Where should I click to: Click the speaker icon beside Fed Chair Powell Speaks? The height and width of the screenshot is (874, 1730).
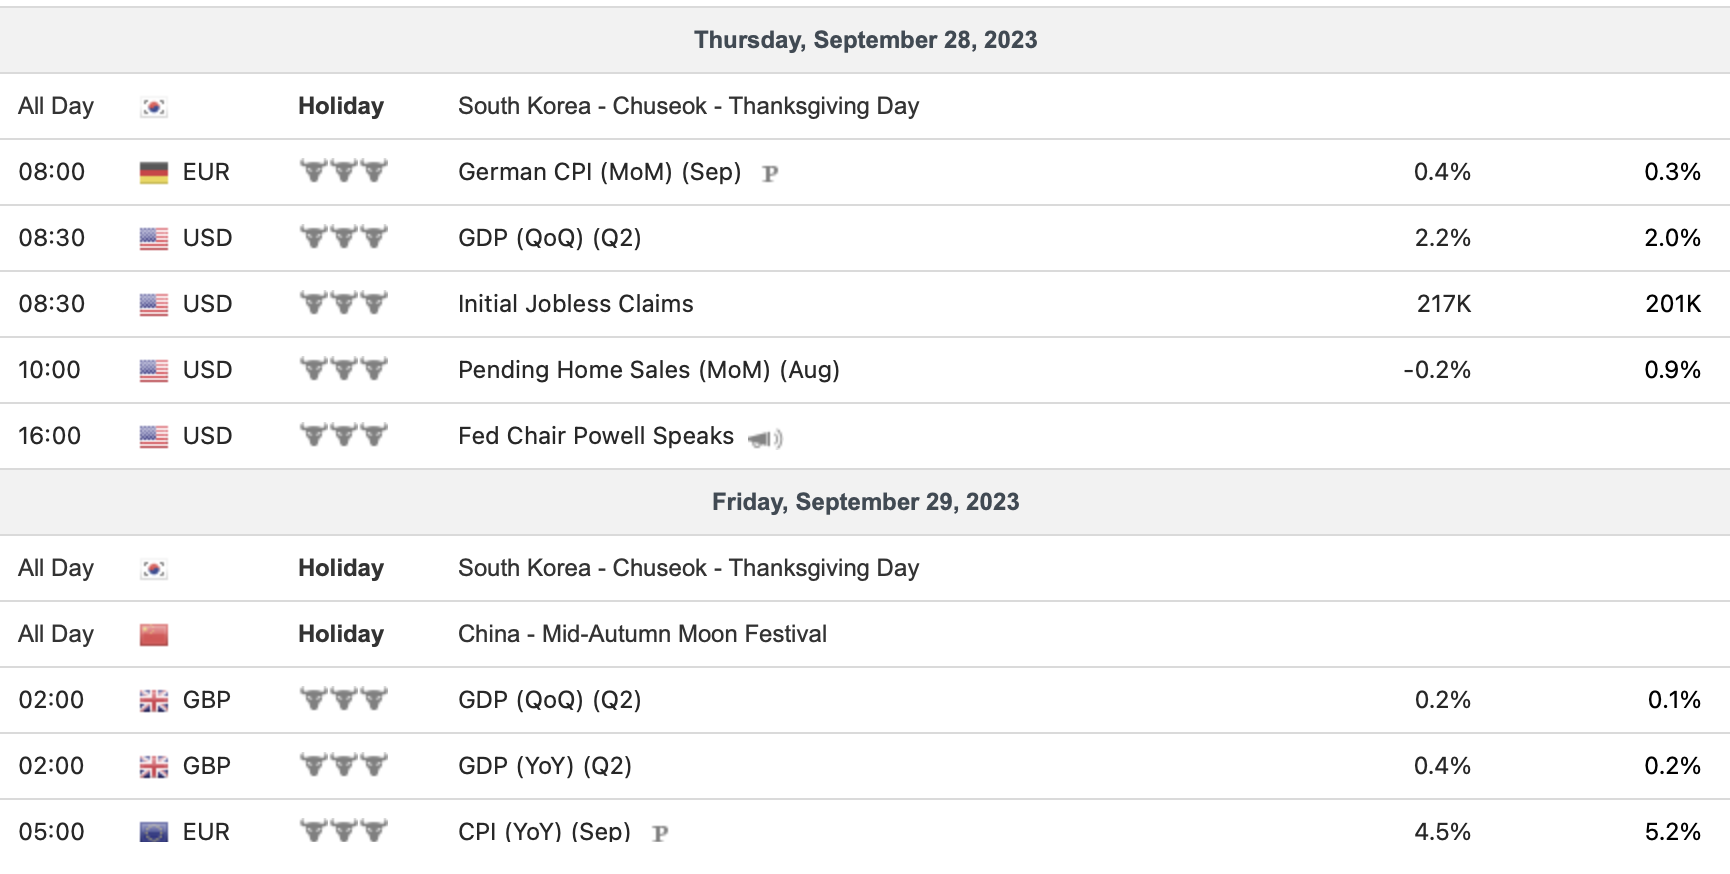pyautogui.click(x=765, y=438)
